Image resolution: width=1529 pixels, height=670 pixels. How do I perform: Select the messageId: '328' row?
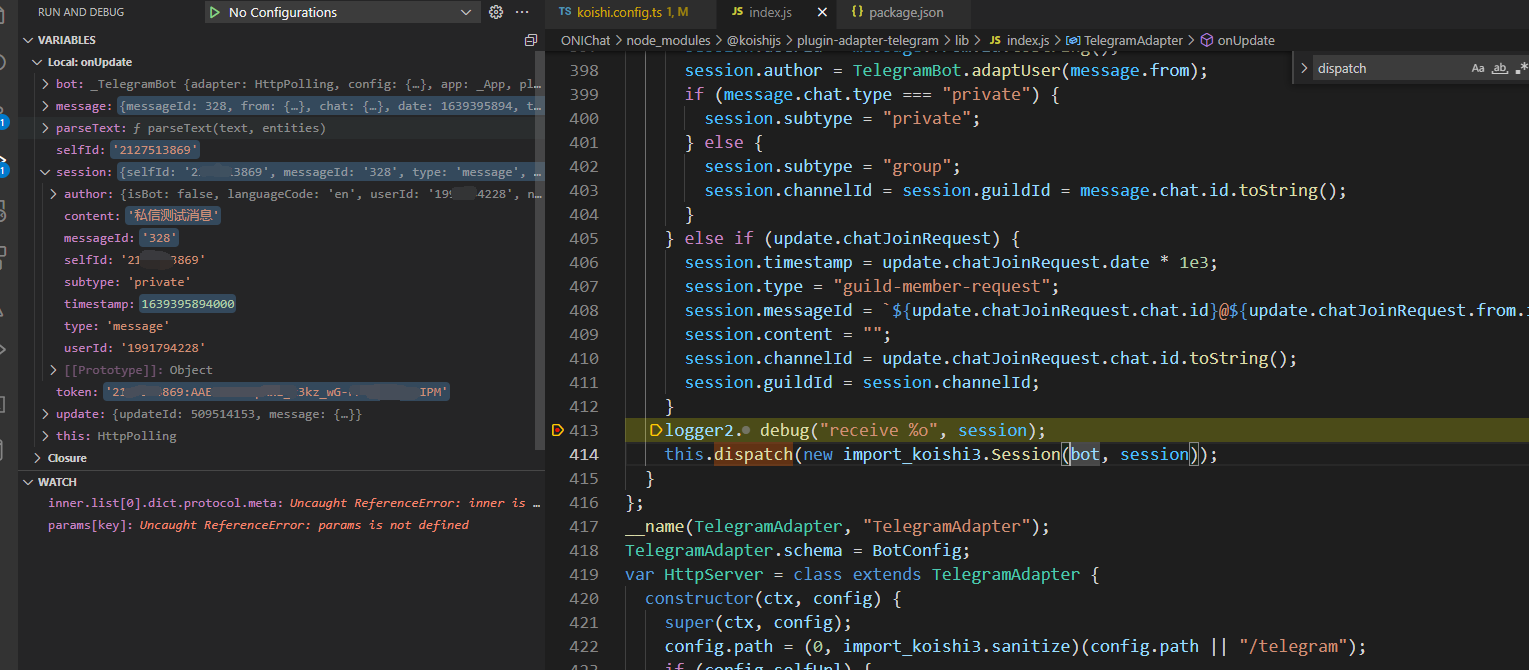(283, 238)
